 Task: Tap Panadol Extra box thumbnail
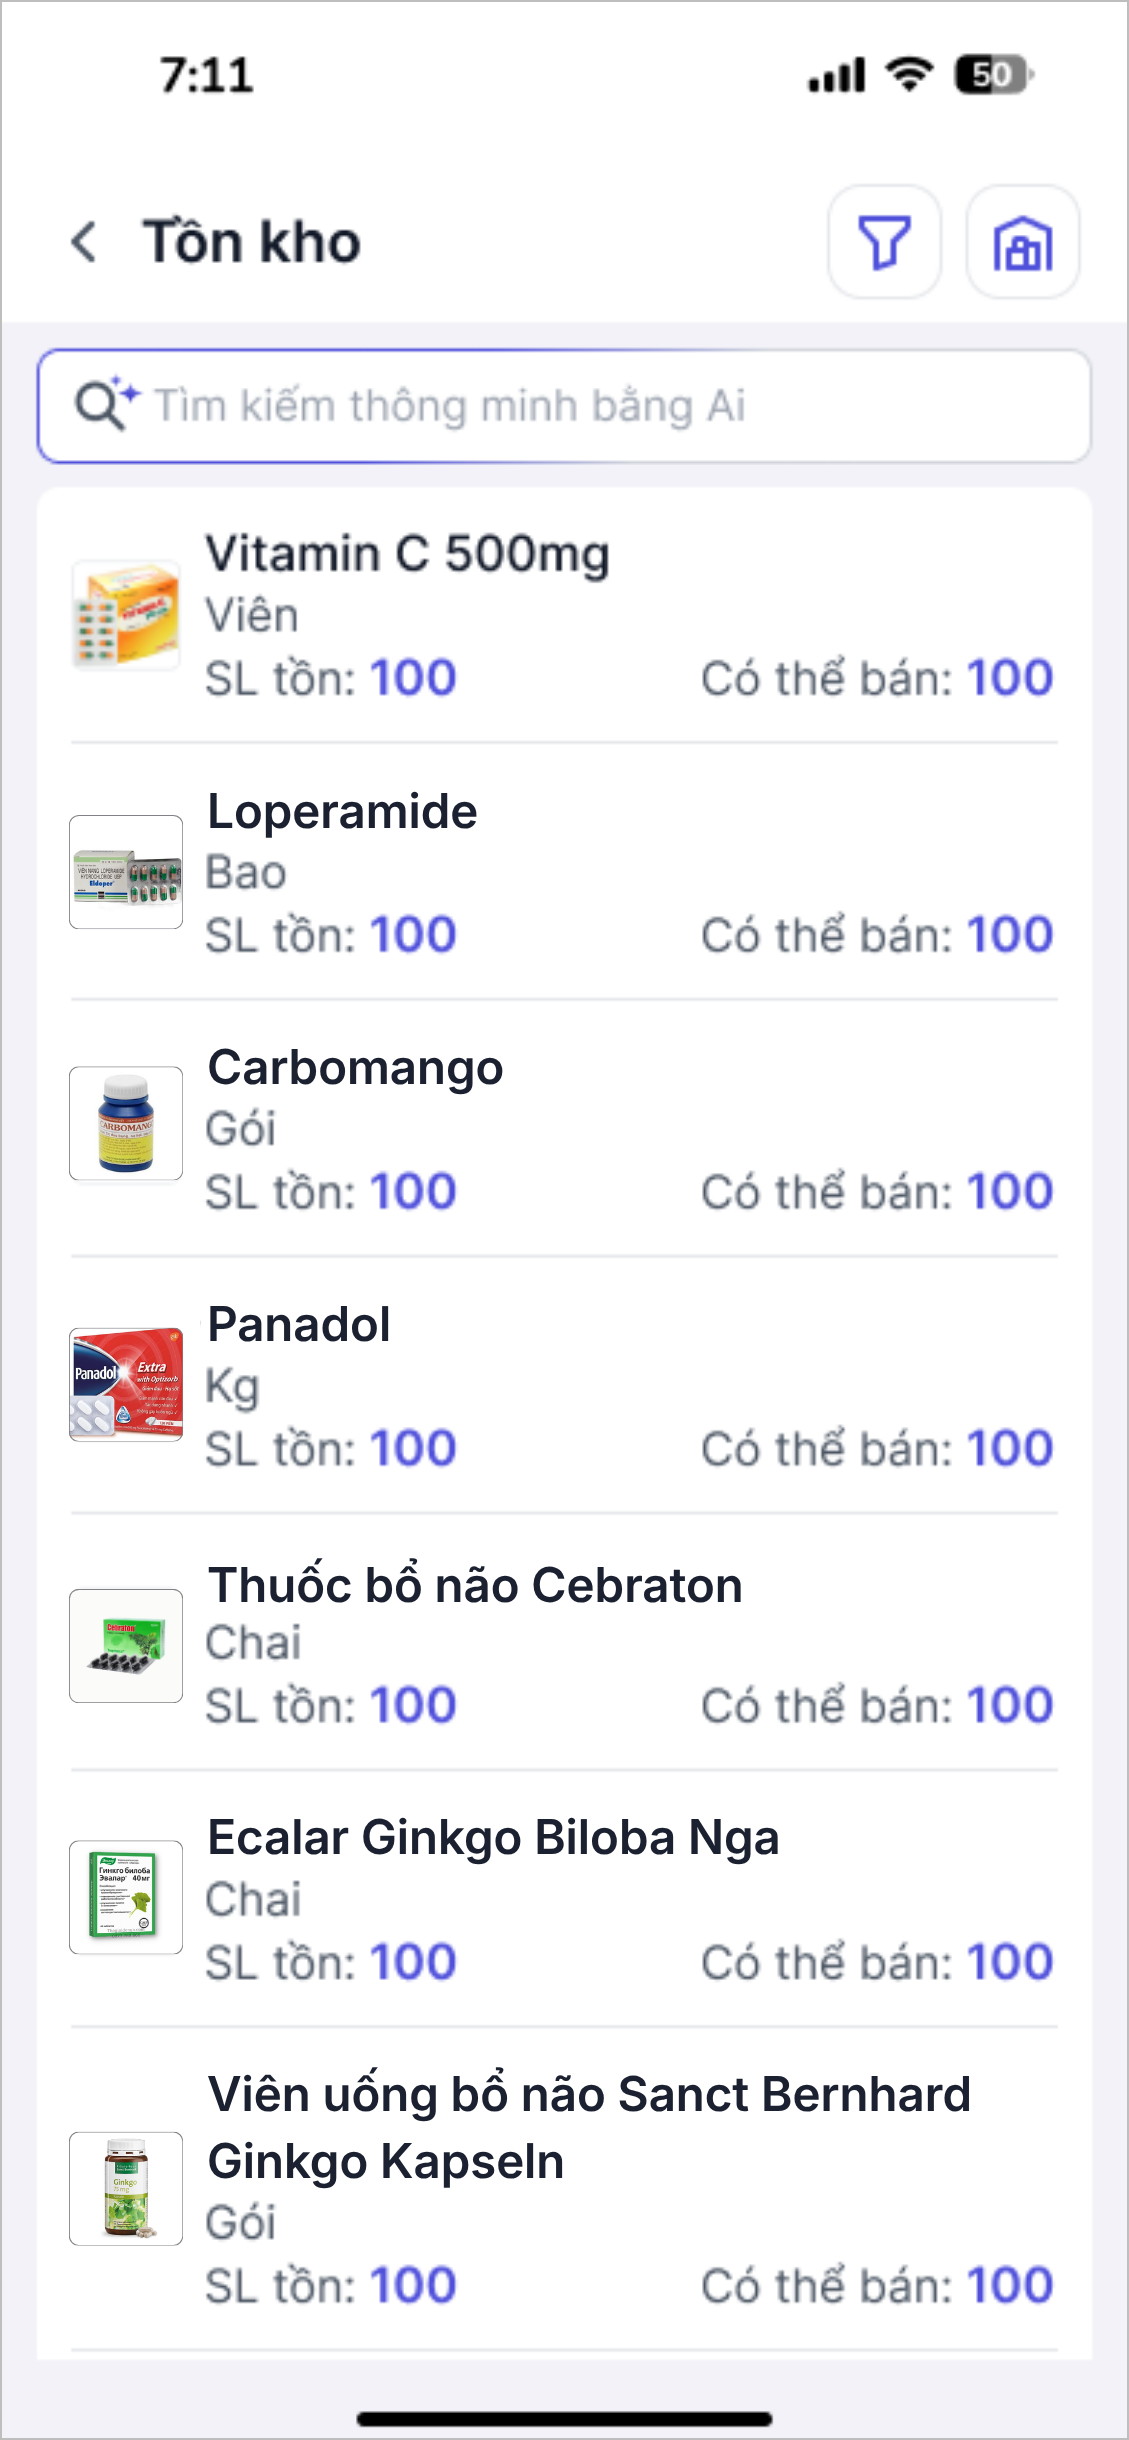(x=126, y=1384)
